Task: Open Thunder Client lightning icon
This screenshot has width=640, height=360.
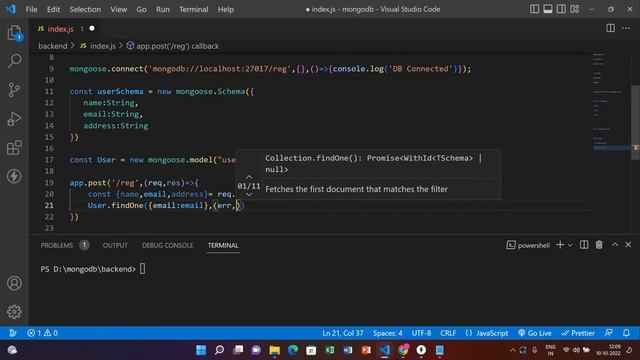Action: pos(14,176)
